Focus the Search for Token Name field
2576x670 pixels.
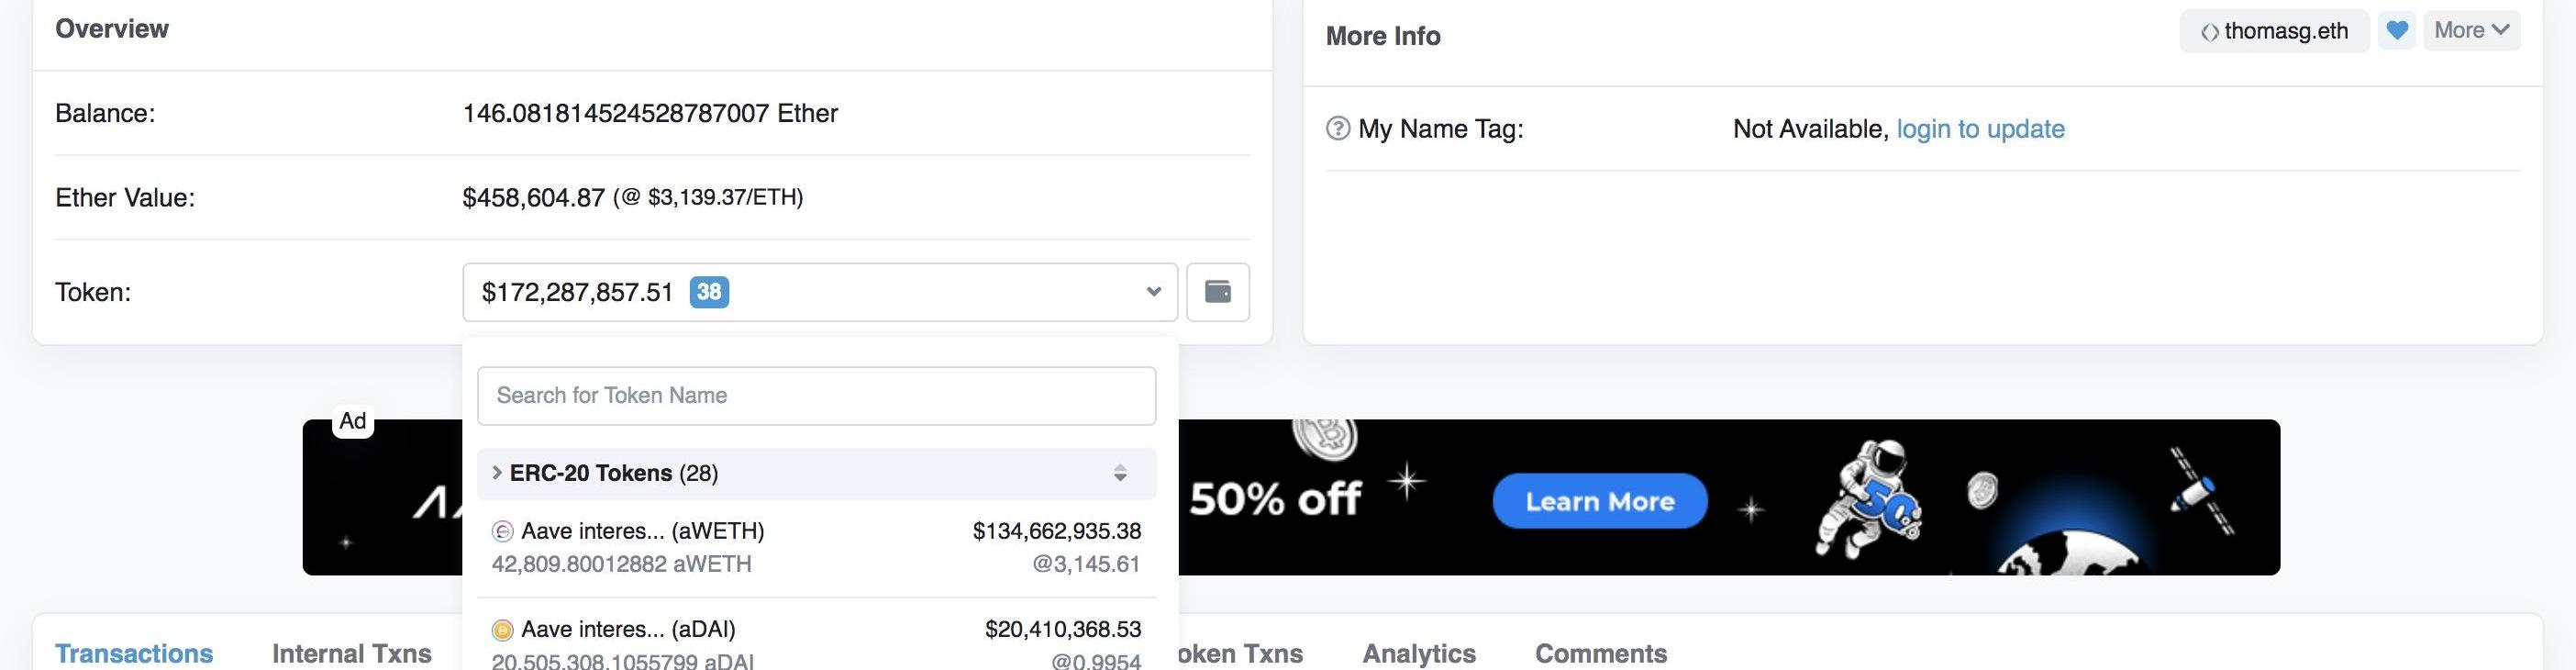[x=816, y=396]
